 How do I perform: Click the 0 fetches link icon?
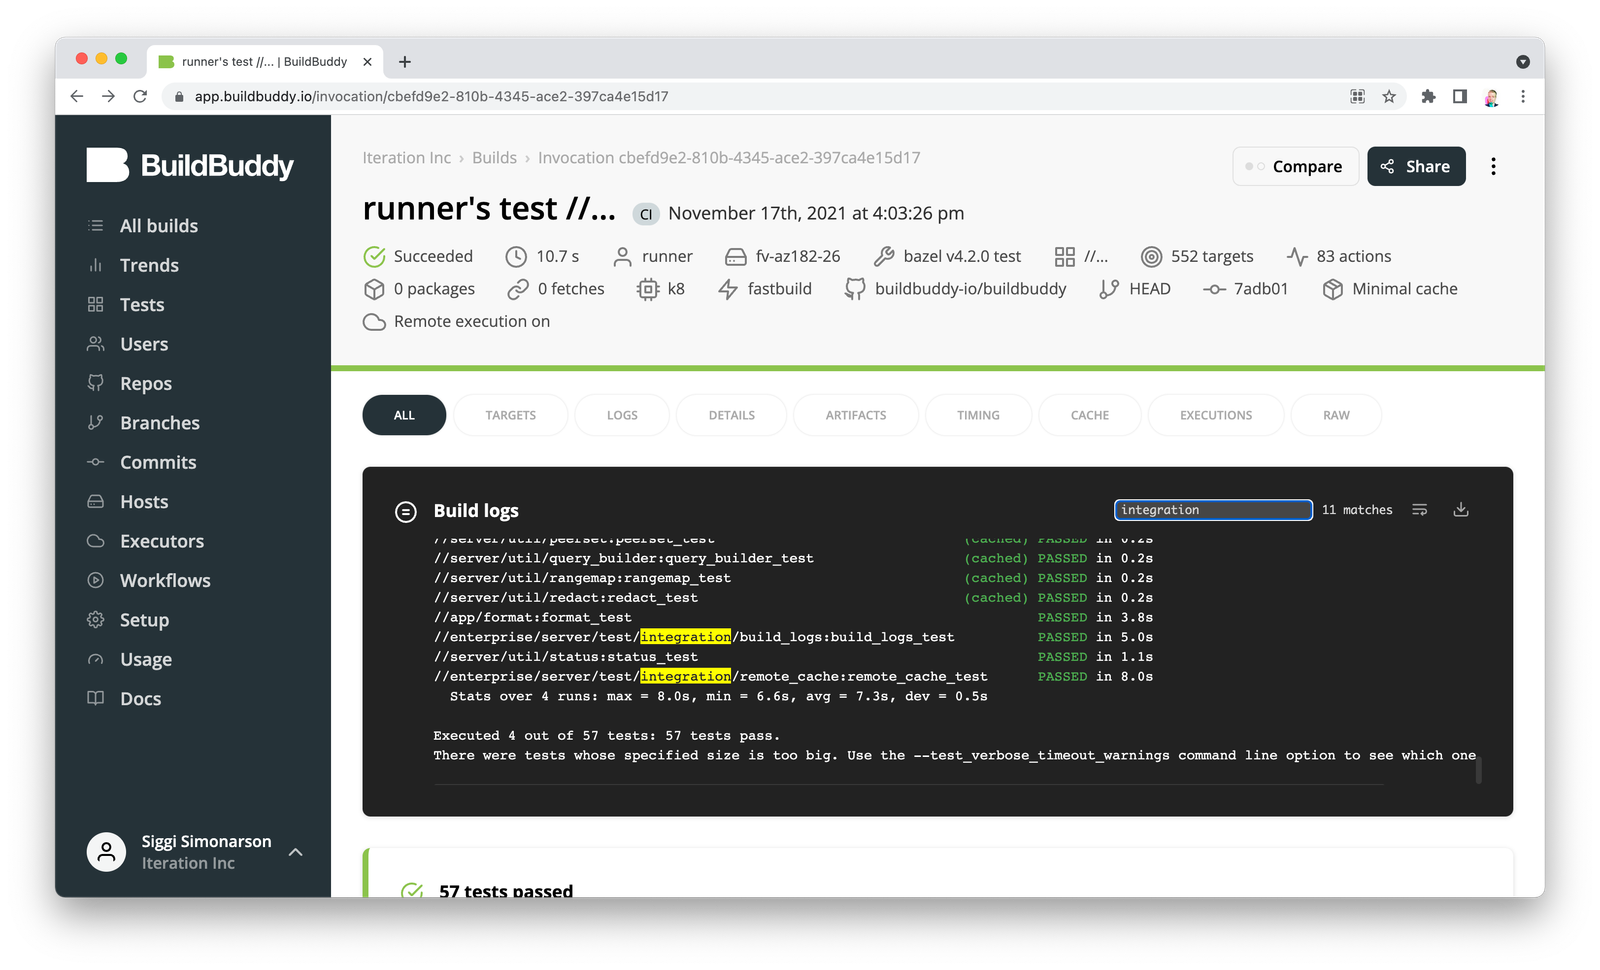click(518, 290)
